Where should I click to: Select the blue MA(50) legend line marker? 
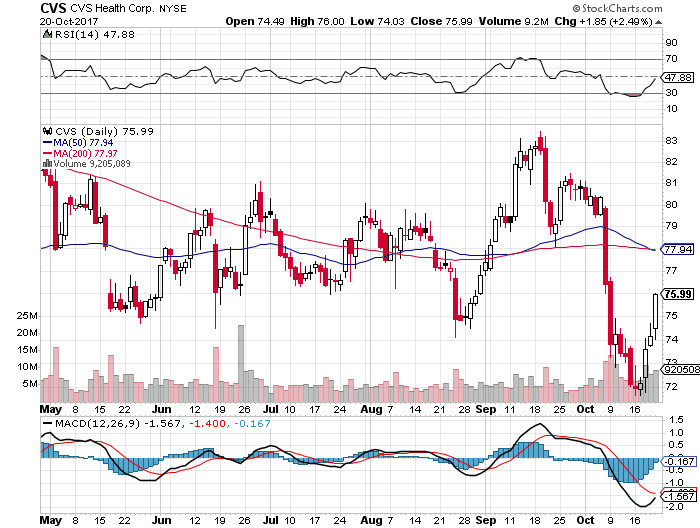click(x=45, y=141)
